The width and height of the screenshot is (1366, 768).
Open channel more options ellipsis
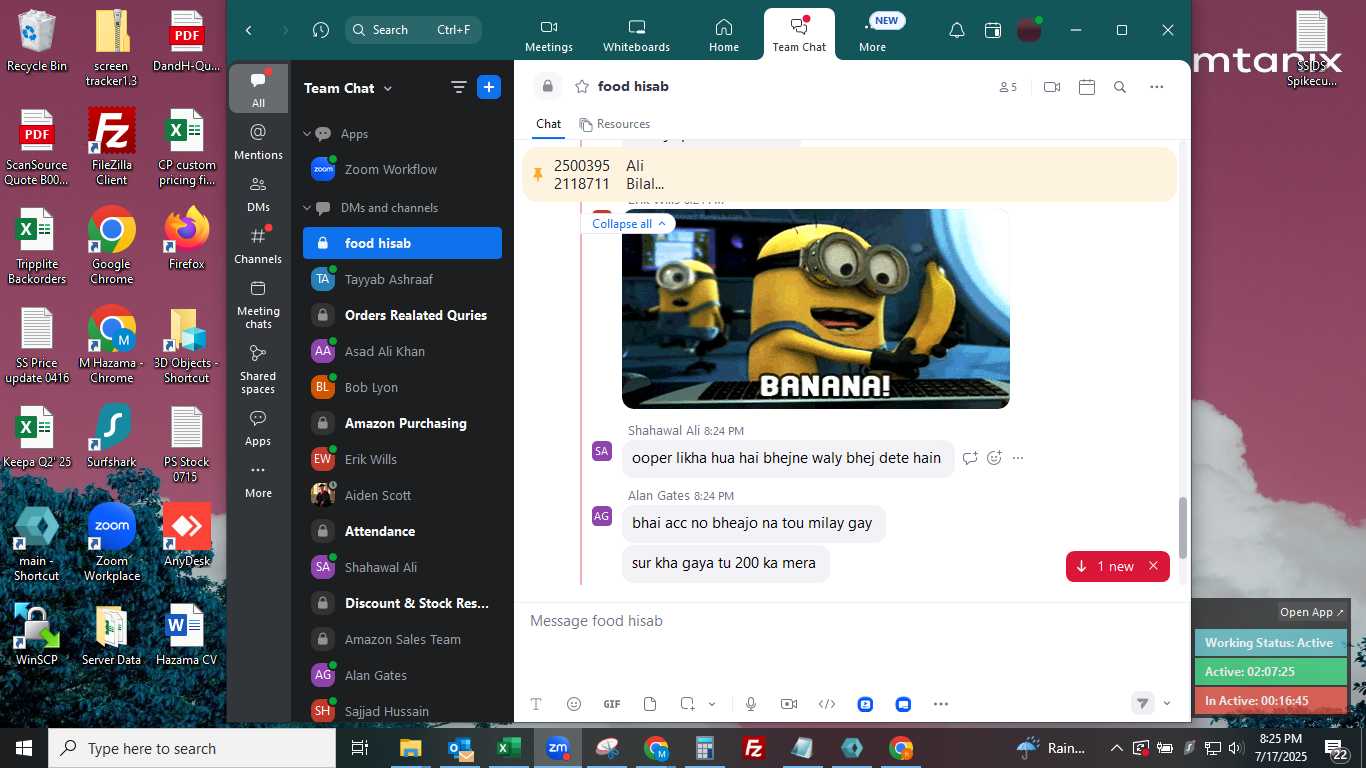(x=1157, y=87)
